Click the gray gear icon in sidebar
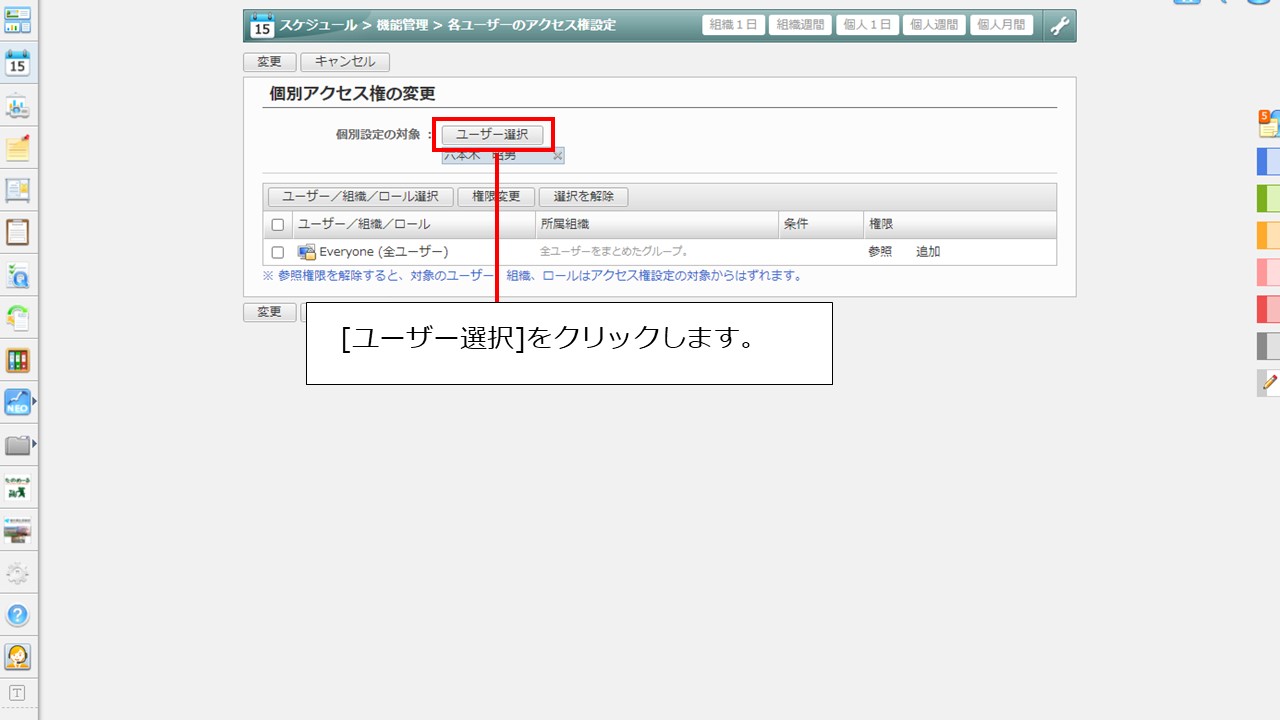This screenshot has height=720, width=1280. click(x=17, y=573)
